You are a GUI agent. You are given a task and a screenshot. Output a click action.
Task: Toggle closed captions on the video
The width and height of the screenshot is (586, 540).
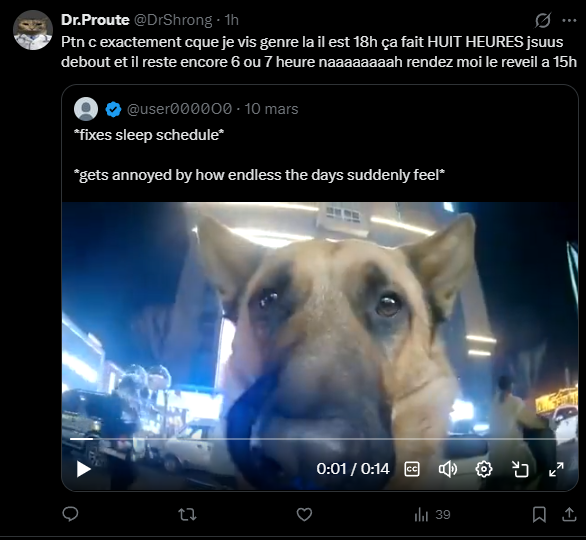(x=412, y=469)
